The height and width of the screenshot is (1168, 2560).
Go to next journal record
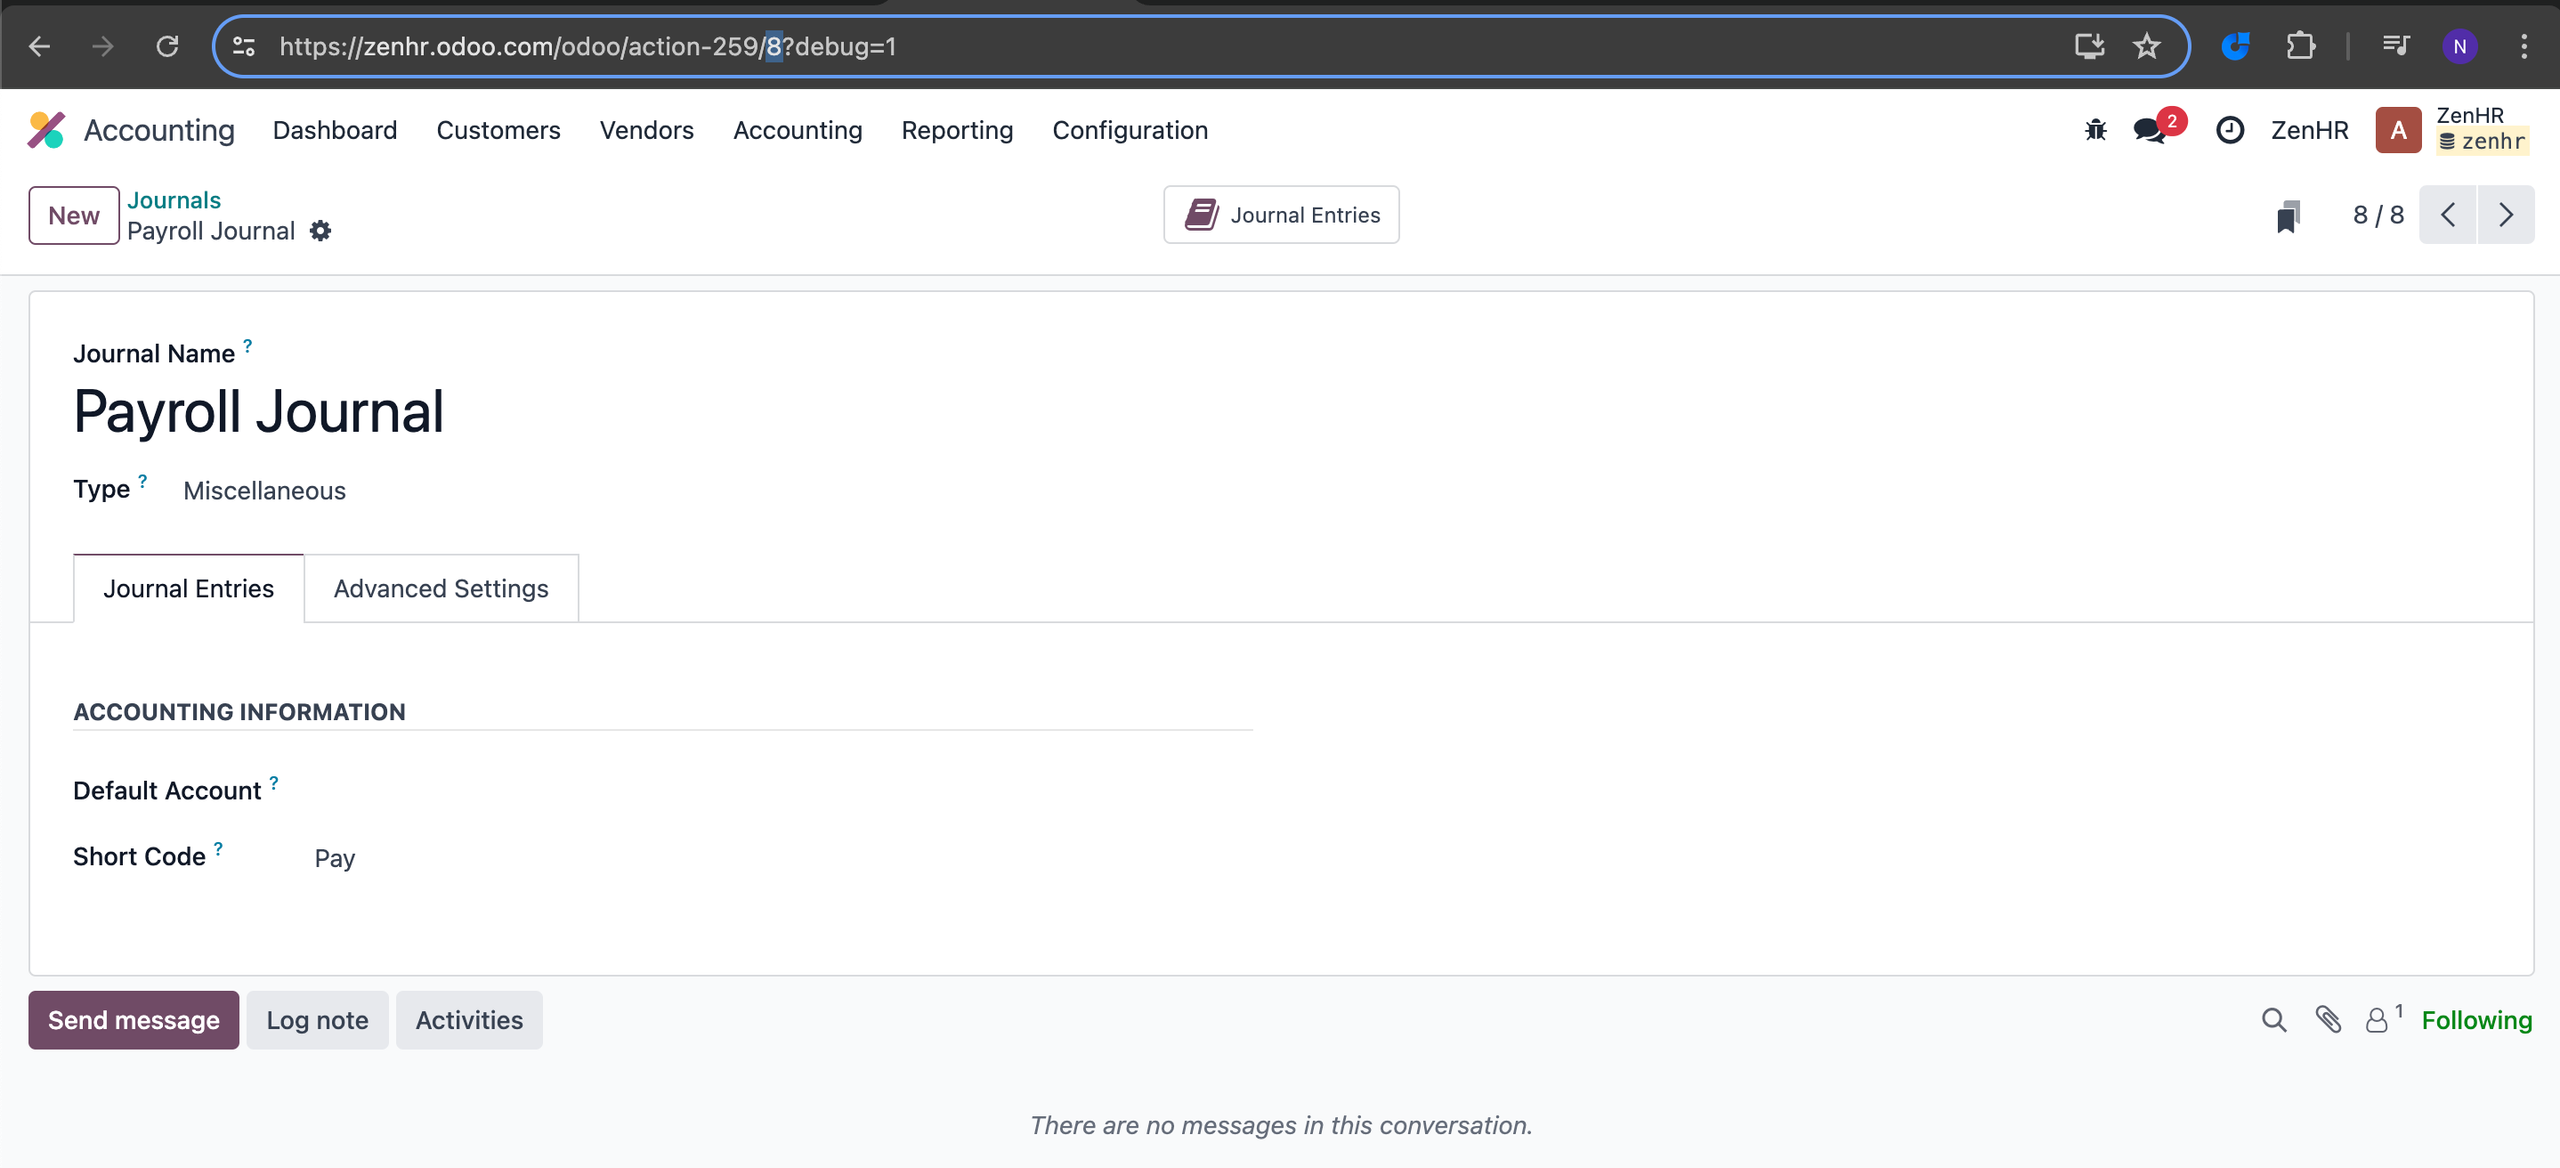(x=2506, y=215)
